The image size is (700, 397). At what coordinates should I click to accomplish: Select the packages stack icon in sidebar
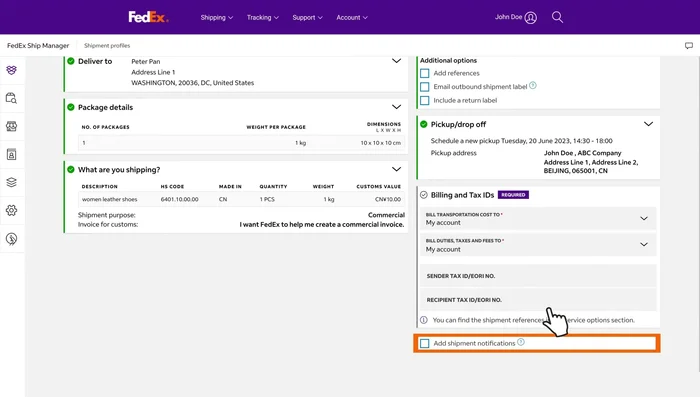(x=12, y=70)
